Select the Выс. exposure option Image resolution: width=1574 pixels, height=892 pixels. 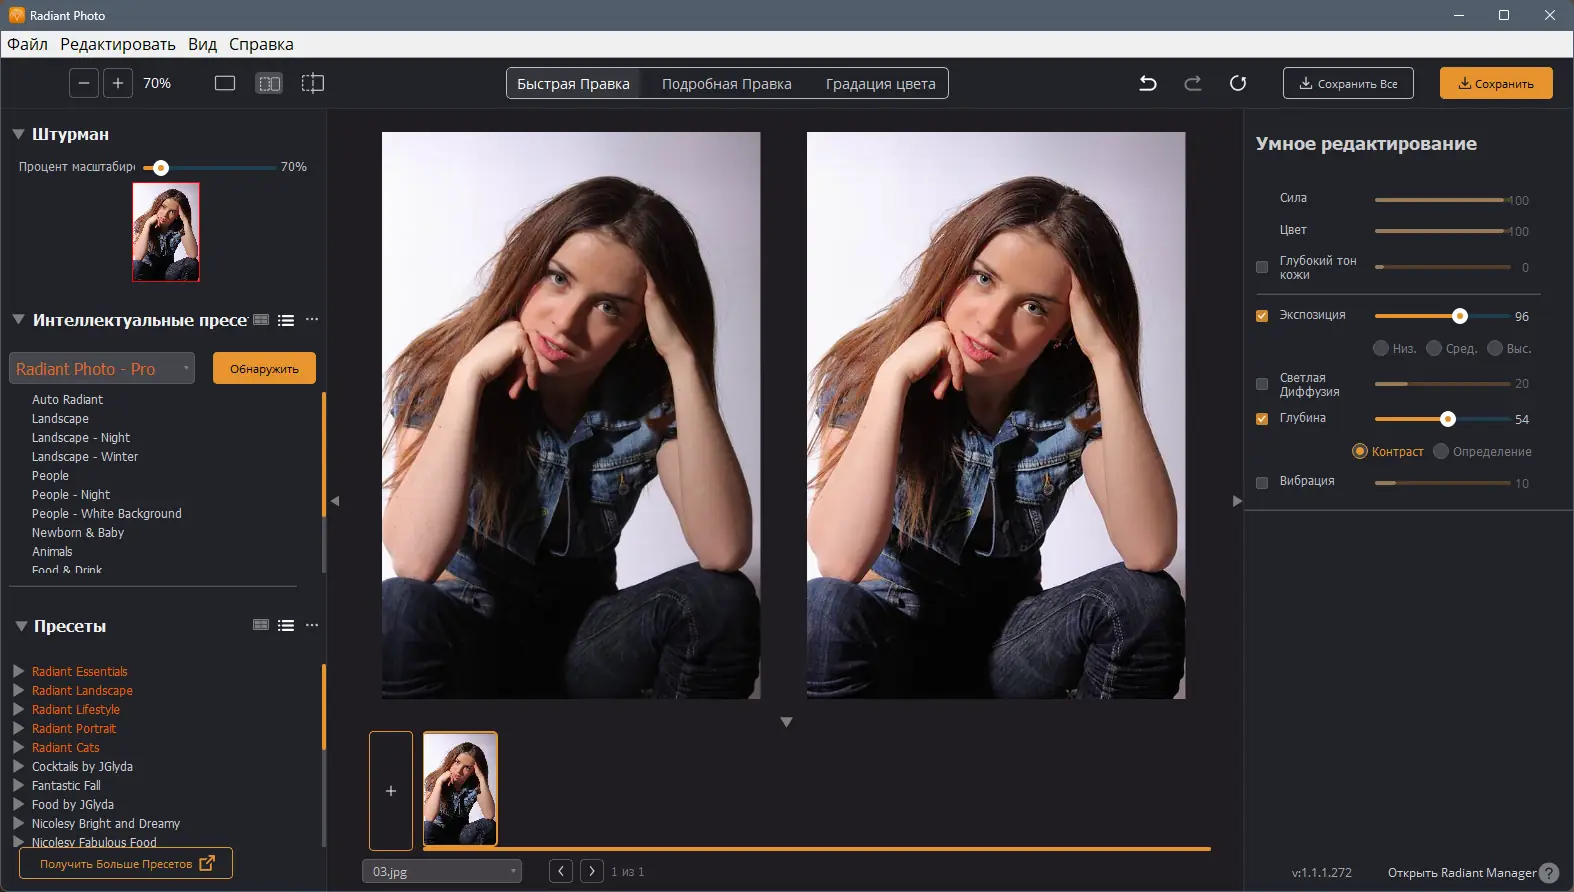pos(1495,348)
